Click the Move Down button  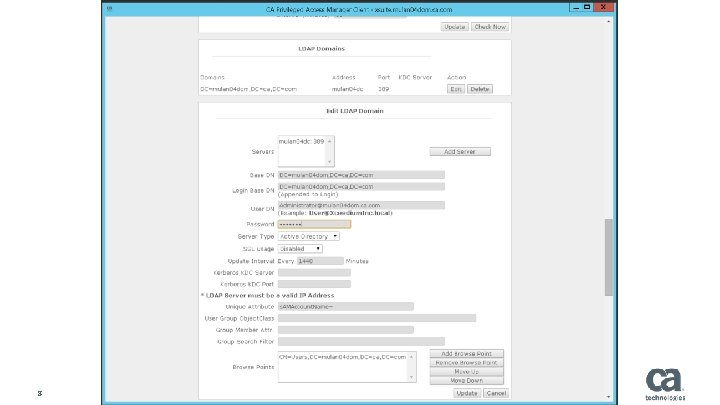(467, 381)
